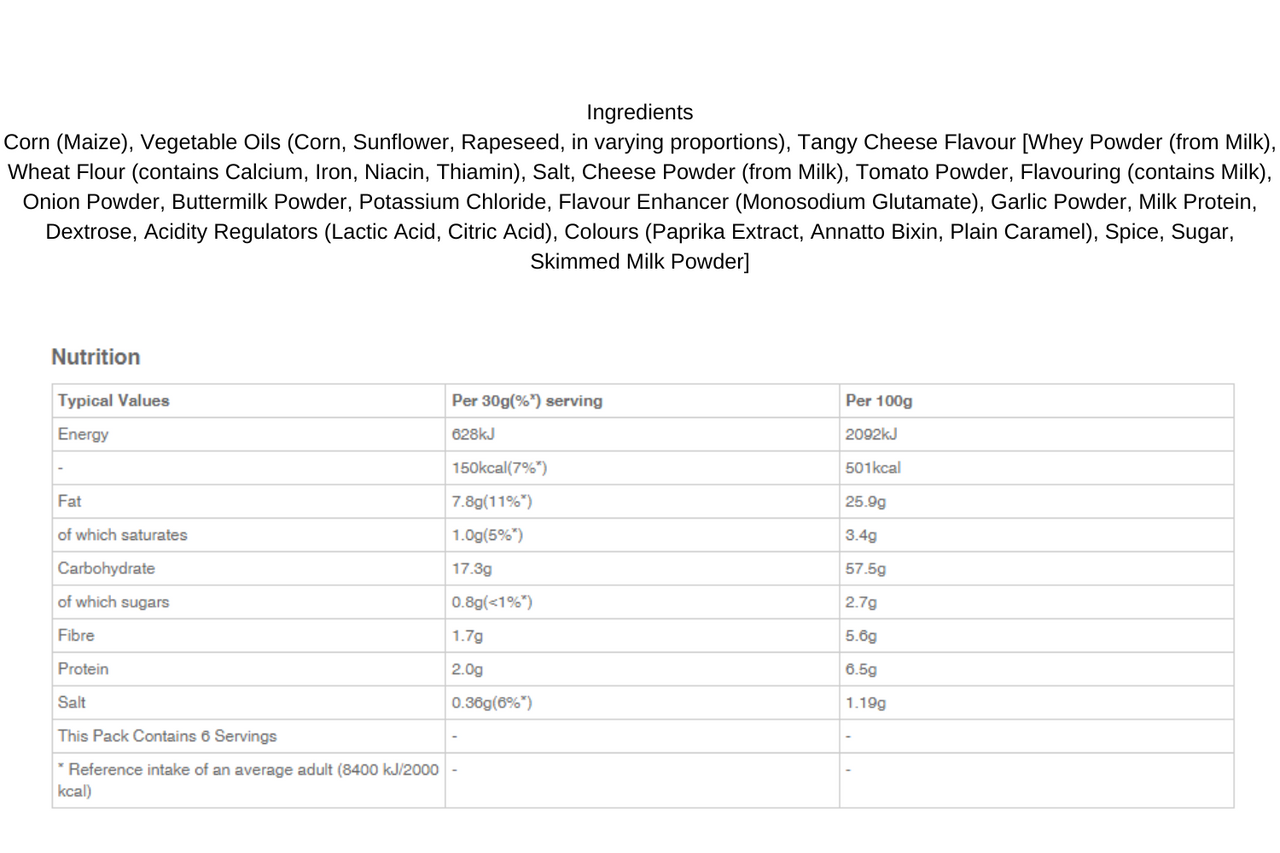Click the 6.5g protein value

tap(861, 669)
